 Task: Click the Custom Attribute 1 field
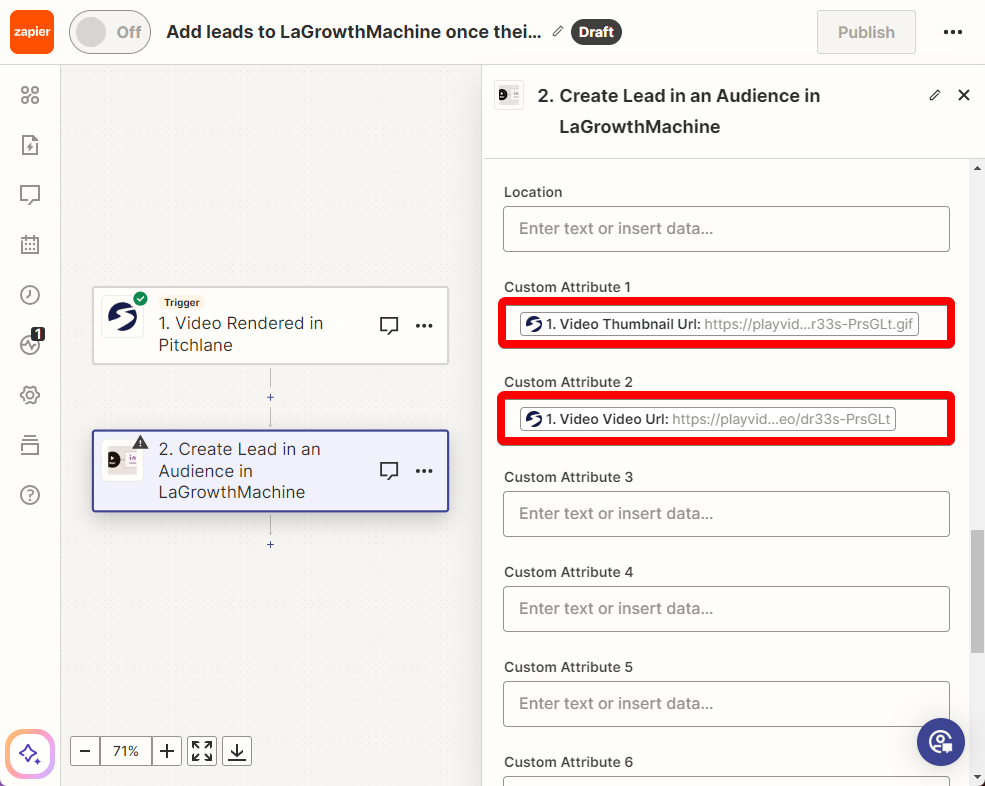[726, 324]
